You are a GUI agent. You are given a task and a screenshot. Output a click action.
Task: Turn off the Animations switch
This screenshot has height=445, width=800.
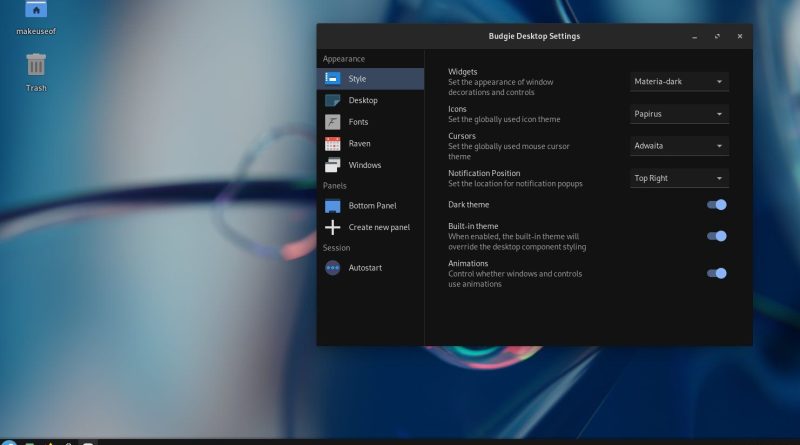[x=717, y=273]
